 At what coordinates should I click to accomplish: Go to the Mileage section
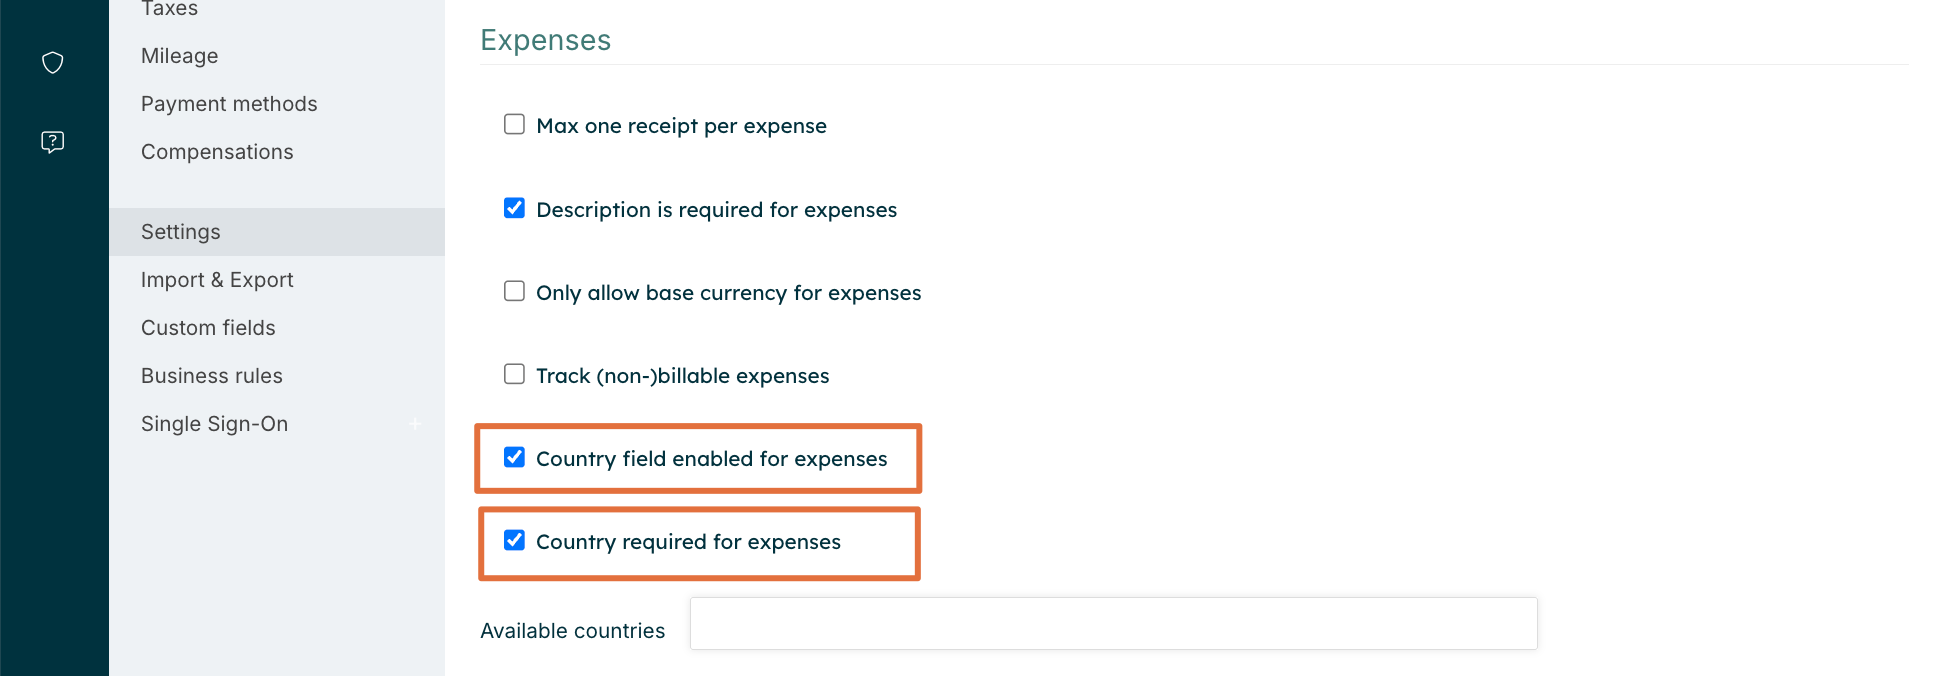pyautogui.click(x=180, y=56)
